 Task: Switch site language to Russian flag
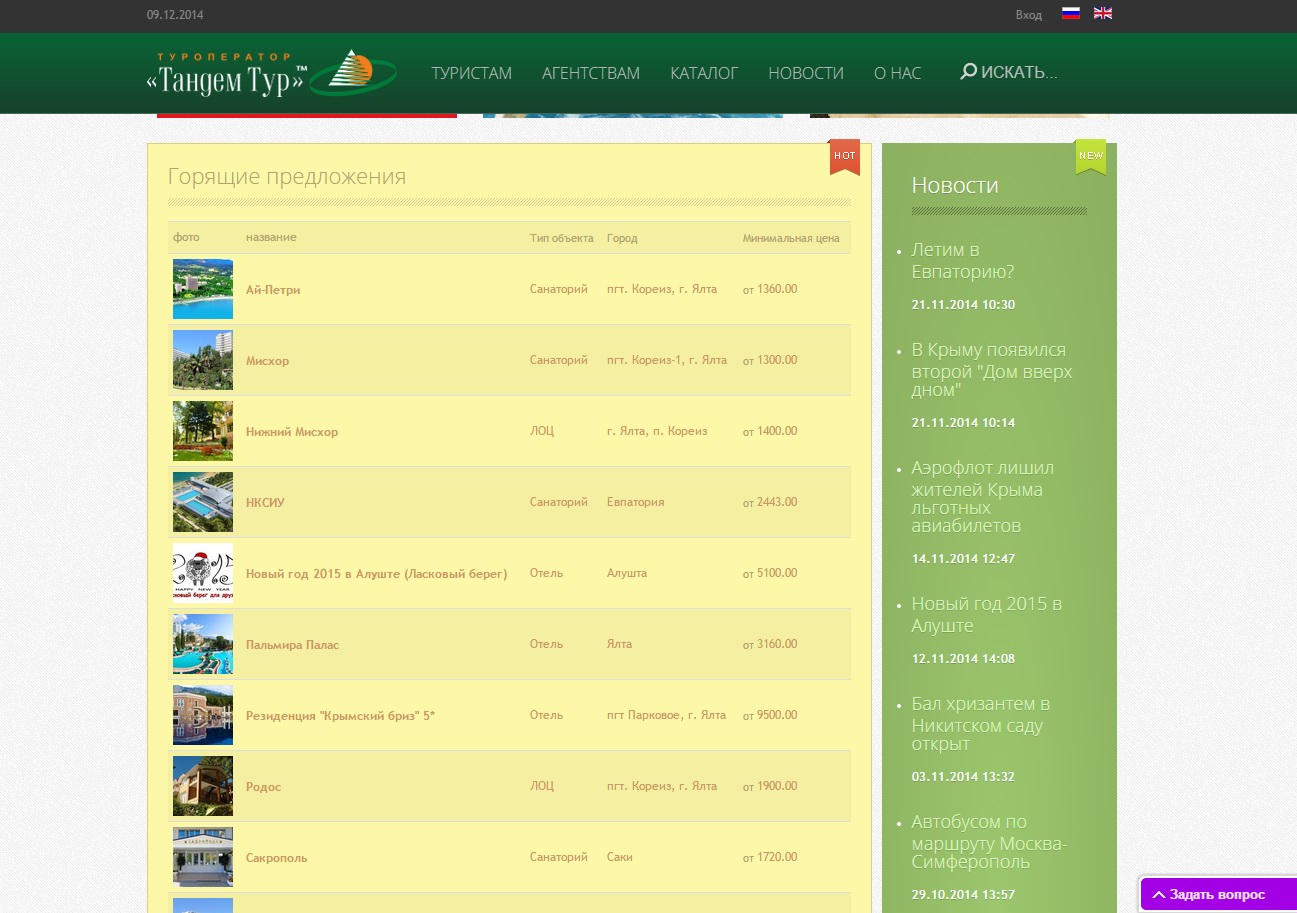pos(1070,14)
